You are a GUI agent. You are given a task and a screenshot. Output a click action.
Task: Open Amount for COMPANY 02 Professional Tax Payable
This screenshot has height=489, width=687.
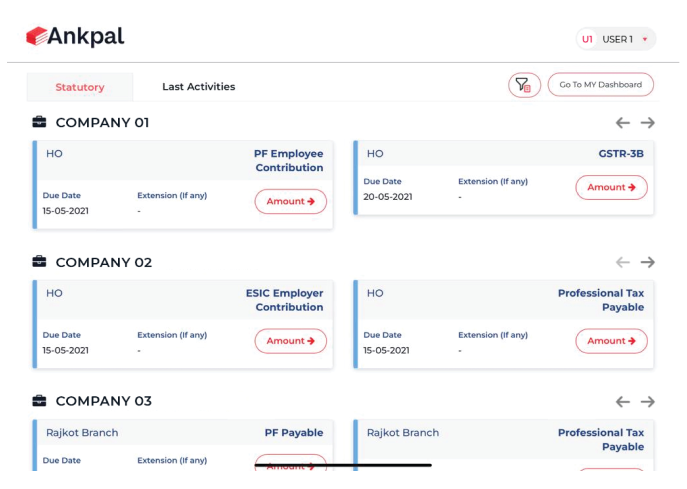pos(611,341)
